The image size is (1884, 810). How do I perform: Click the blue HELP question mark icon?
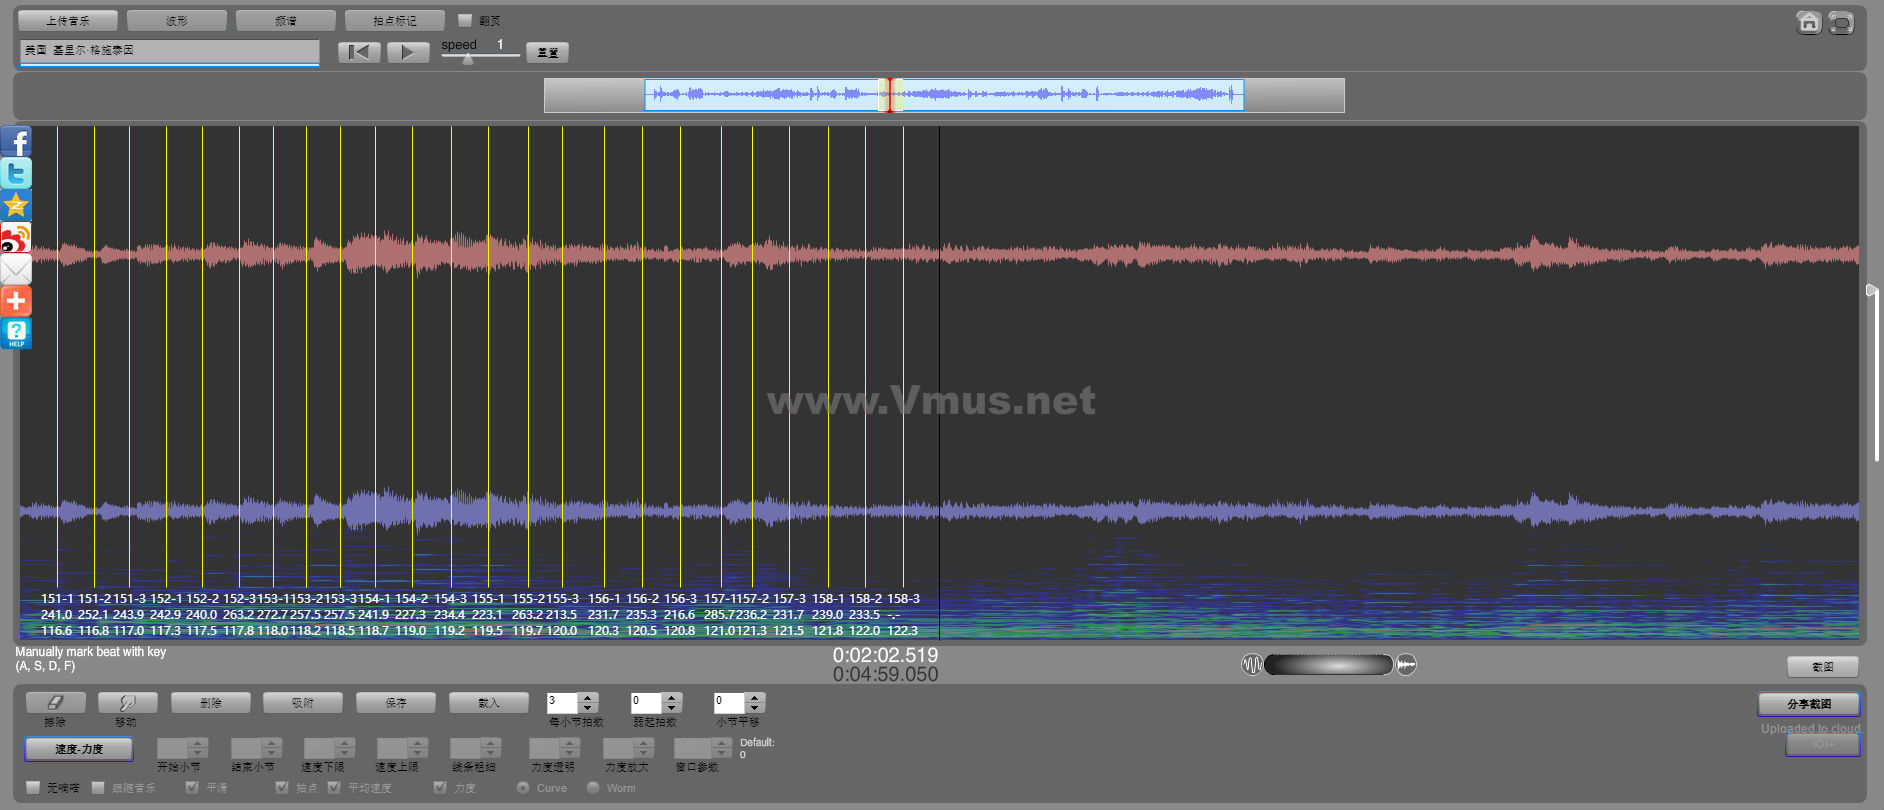[x=16, y=333]
